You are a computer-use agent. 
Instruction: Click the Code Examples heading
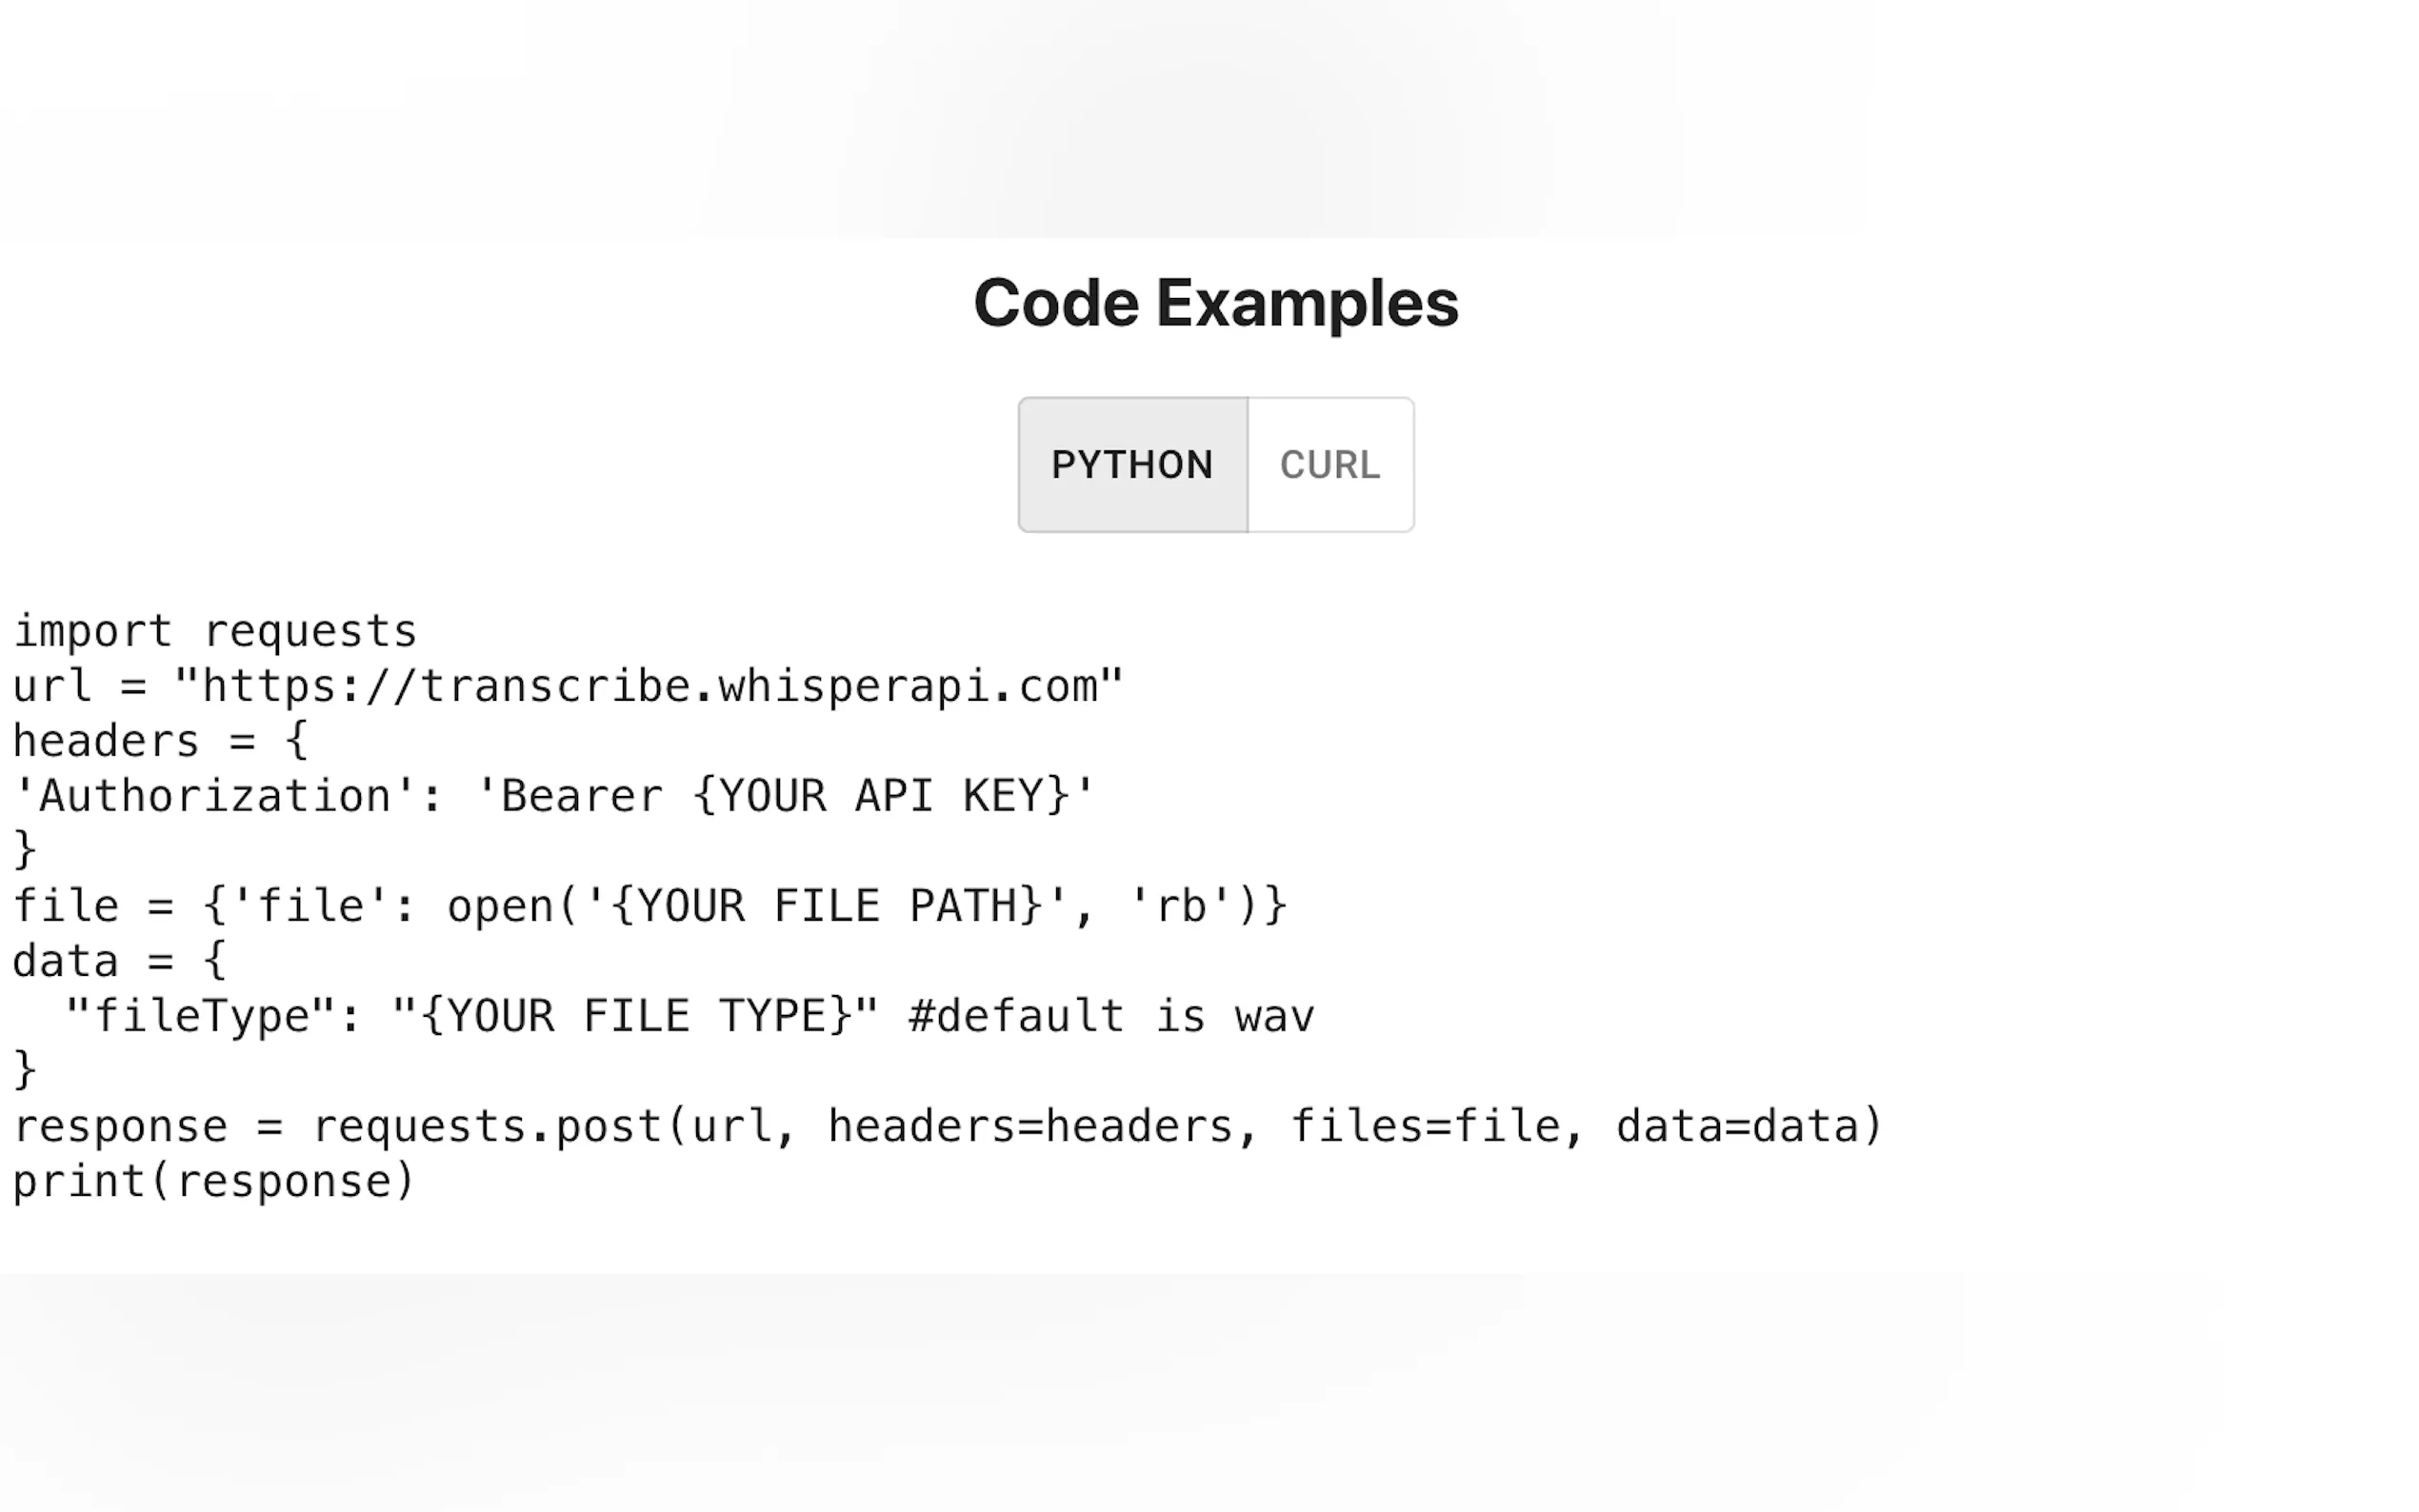click(1215, 302)
